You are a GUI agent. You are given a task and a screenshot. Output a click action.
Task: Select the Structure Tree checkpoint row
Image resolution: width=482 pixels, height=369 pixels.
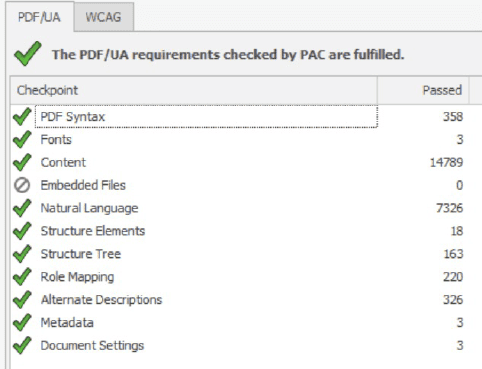coord(246,254)
